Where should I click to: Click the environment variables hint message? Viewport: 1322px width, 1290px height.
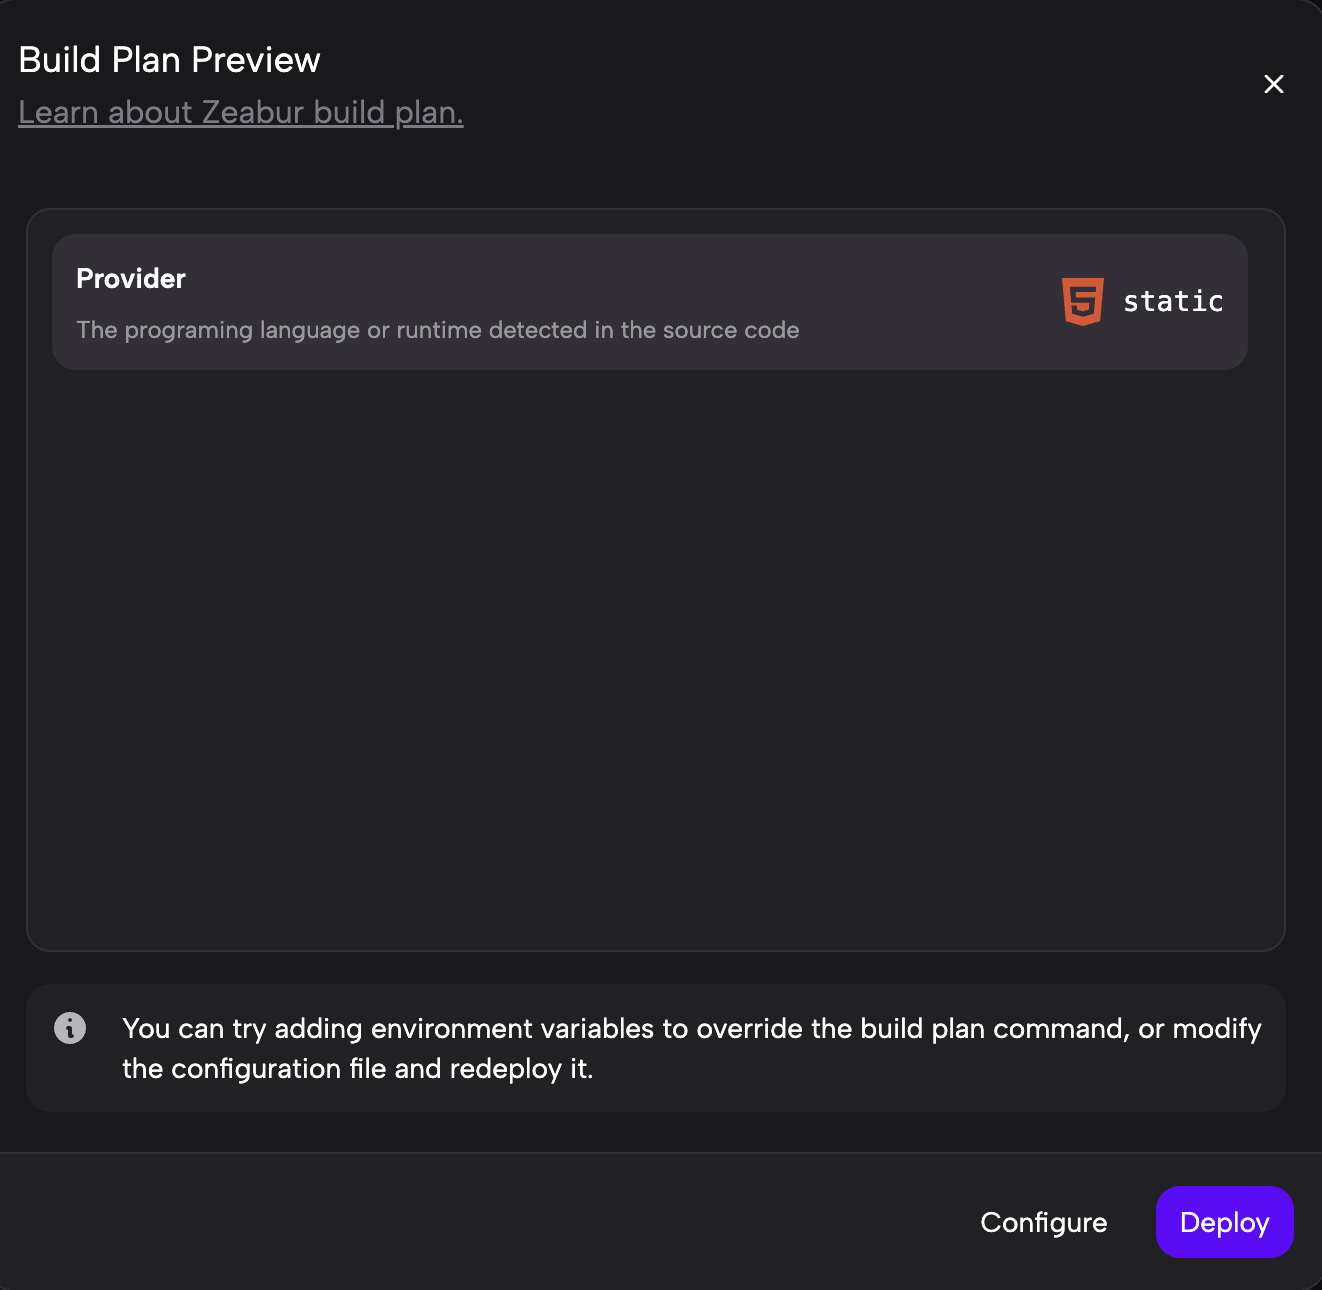click(x=690, y=1048)
